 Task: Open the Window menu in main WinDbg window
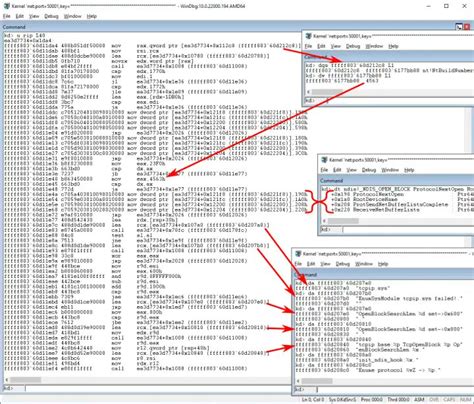[72, 16]
